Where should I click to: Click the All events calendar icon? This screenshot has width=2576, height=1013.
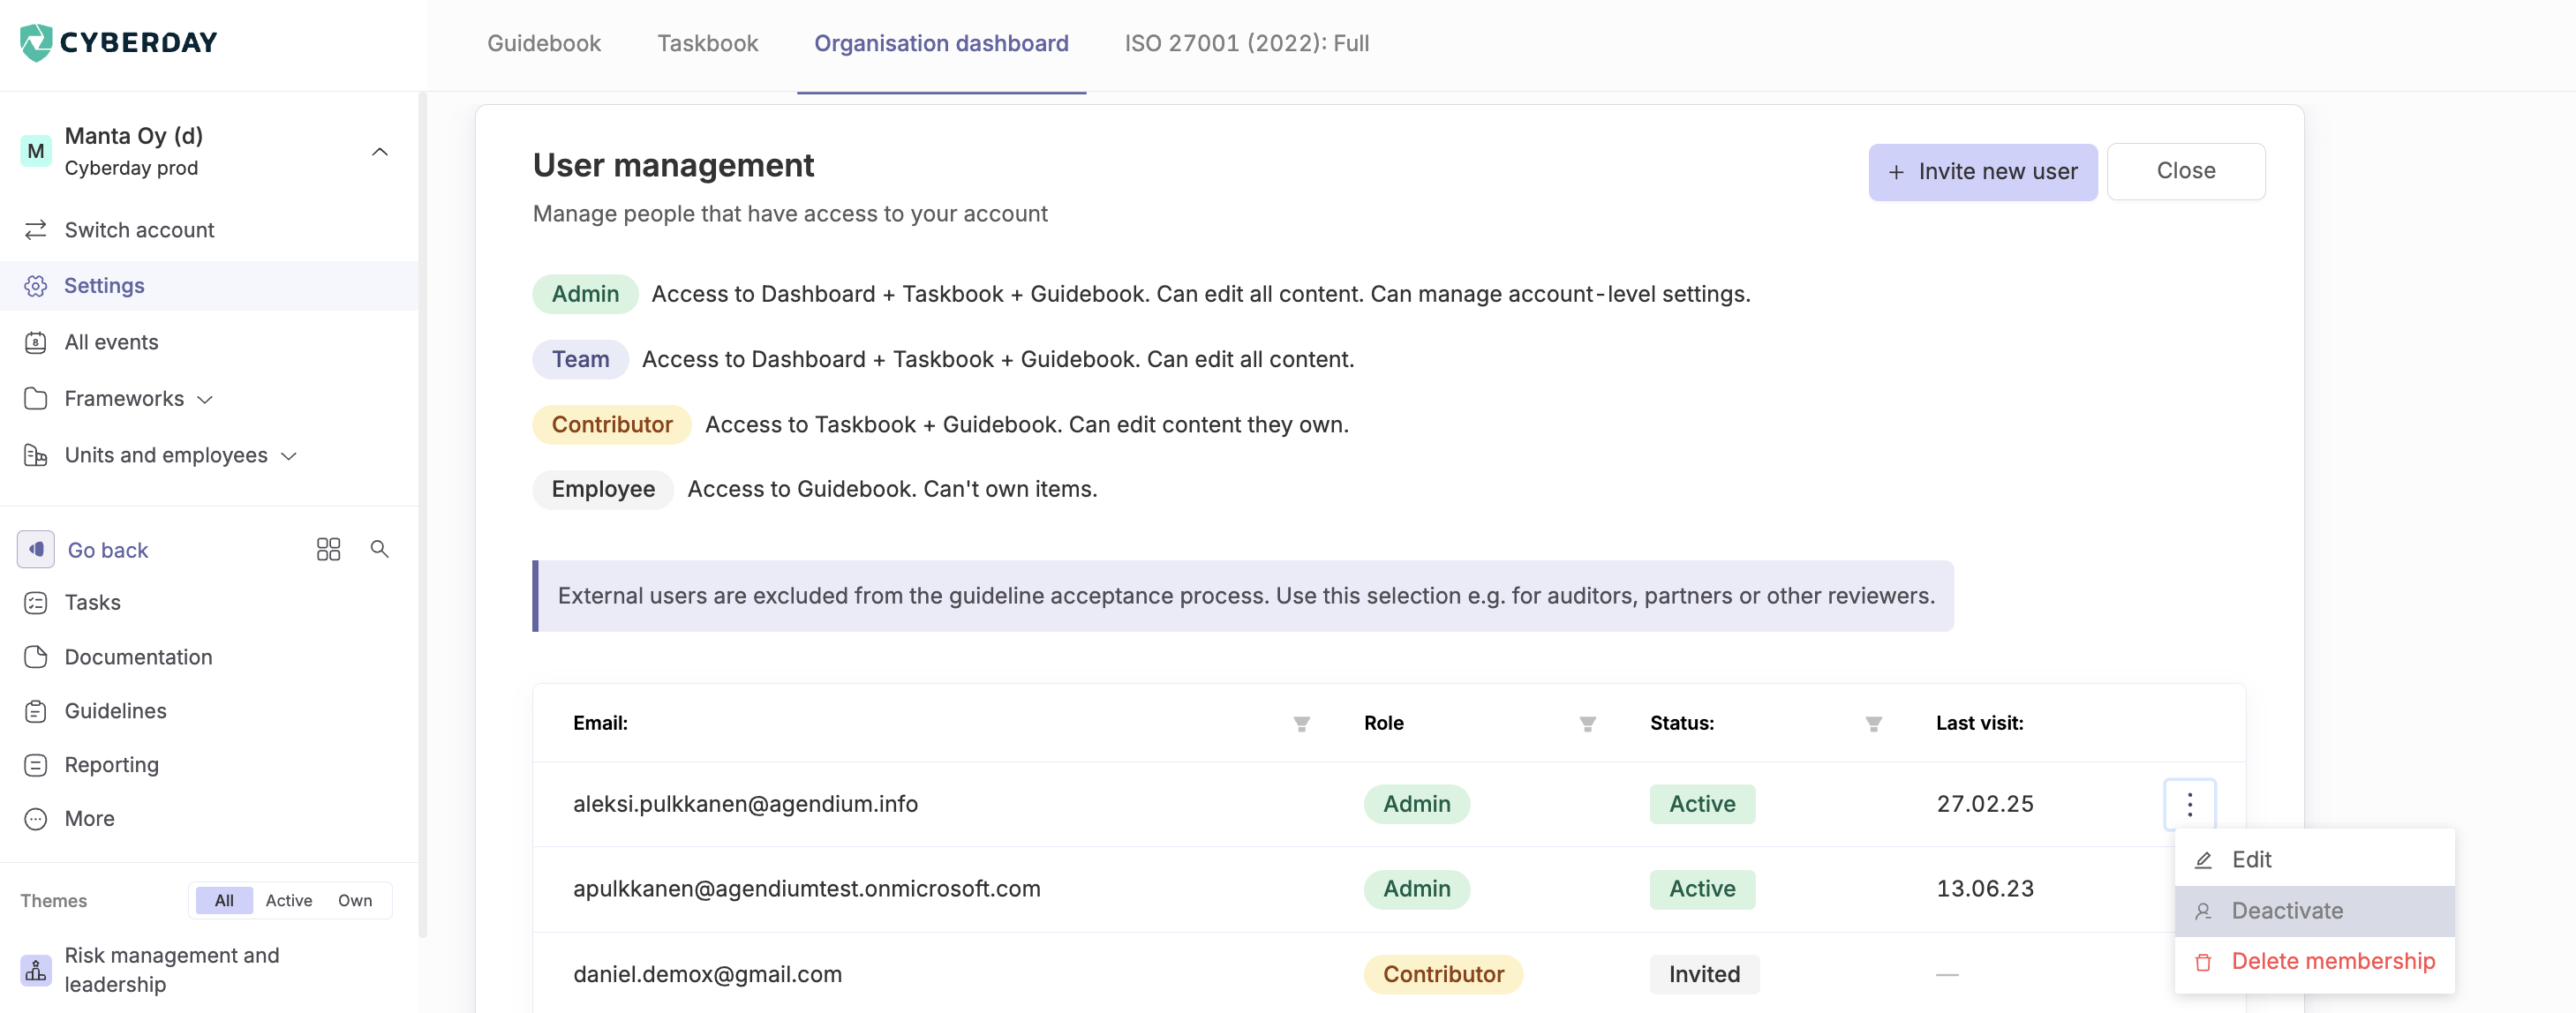(36, 343)
